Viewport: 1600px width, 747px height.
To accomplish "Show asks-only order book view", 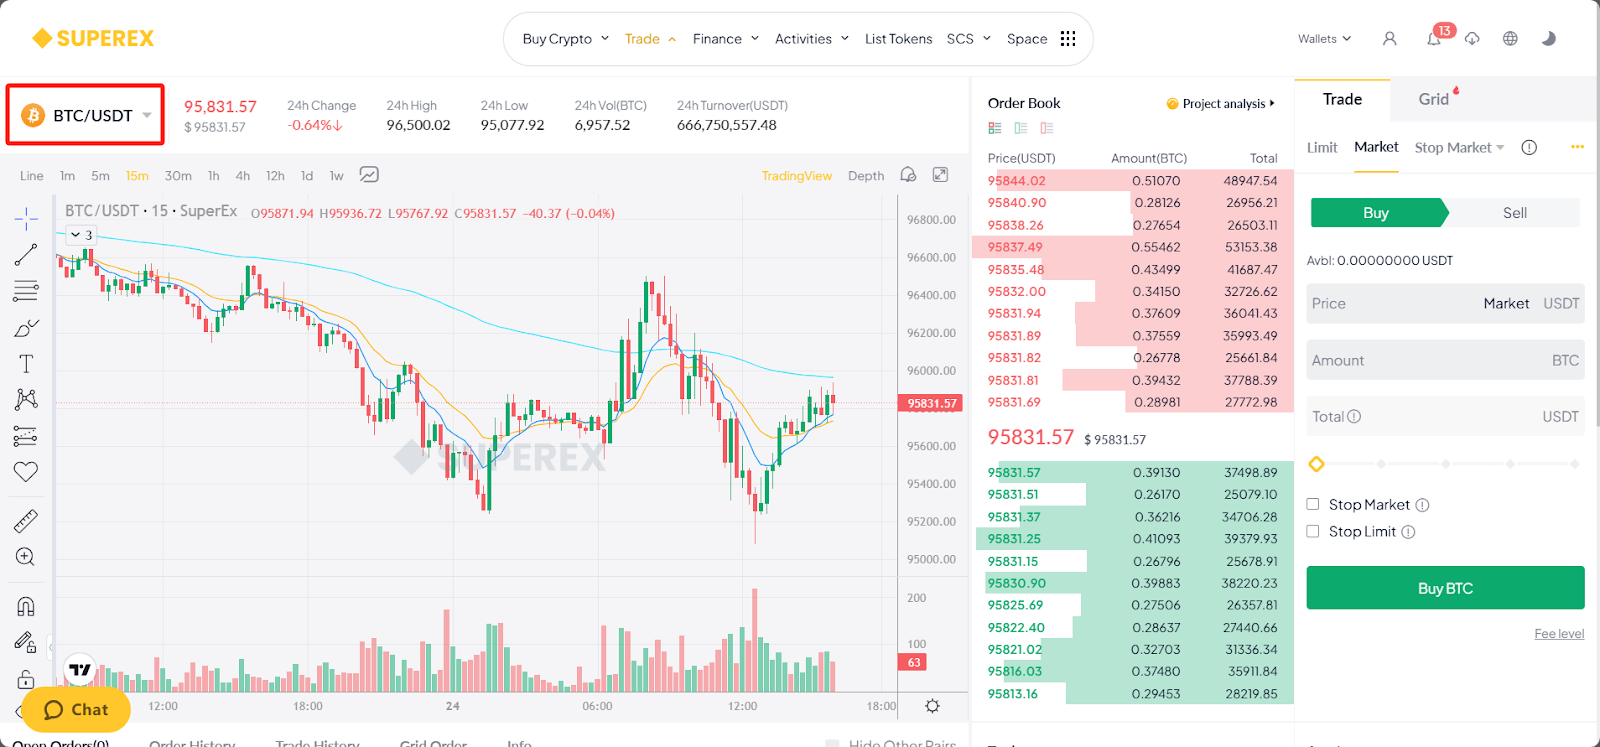I will tap(1046, 128).
